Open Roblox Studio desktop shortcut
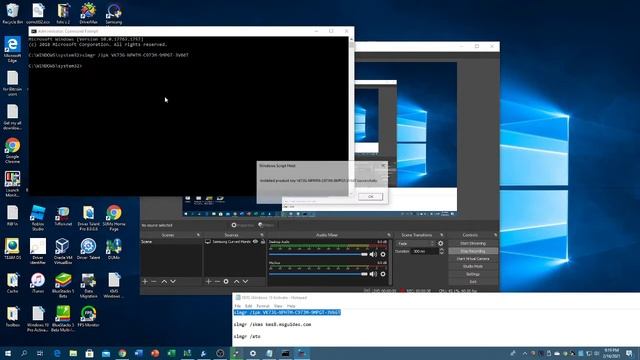 [x=38, y=218]
